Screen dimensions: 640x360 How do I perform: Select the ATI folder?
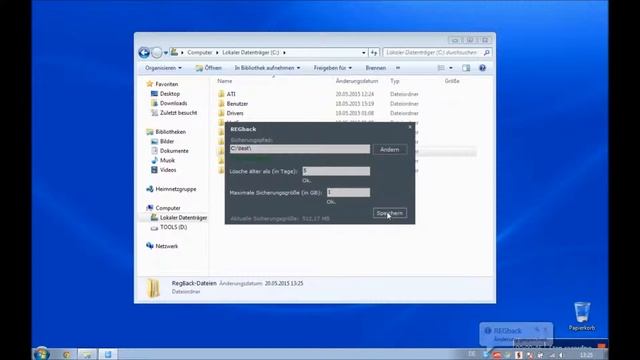(227, 94)
